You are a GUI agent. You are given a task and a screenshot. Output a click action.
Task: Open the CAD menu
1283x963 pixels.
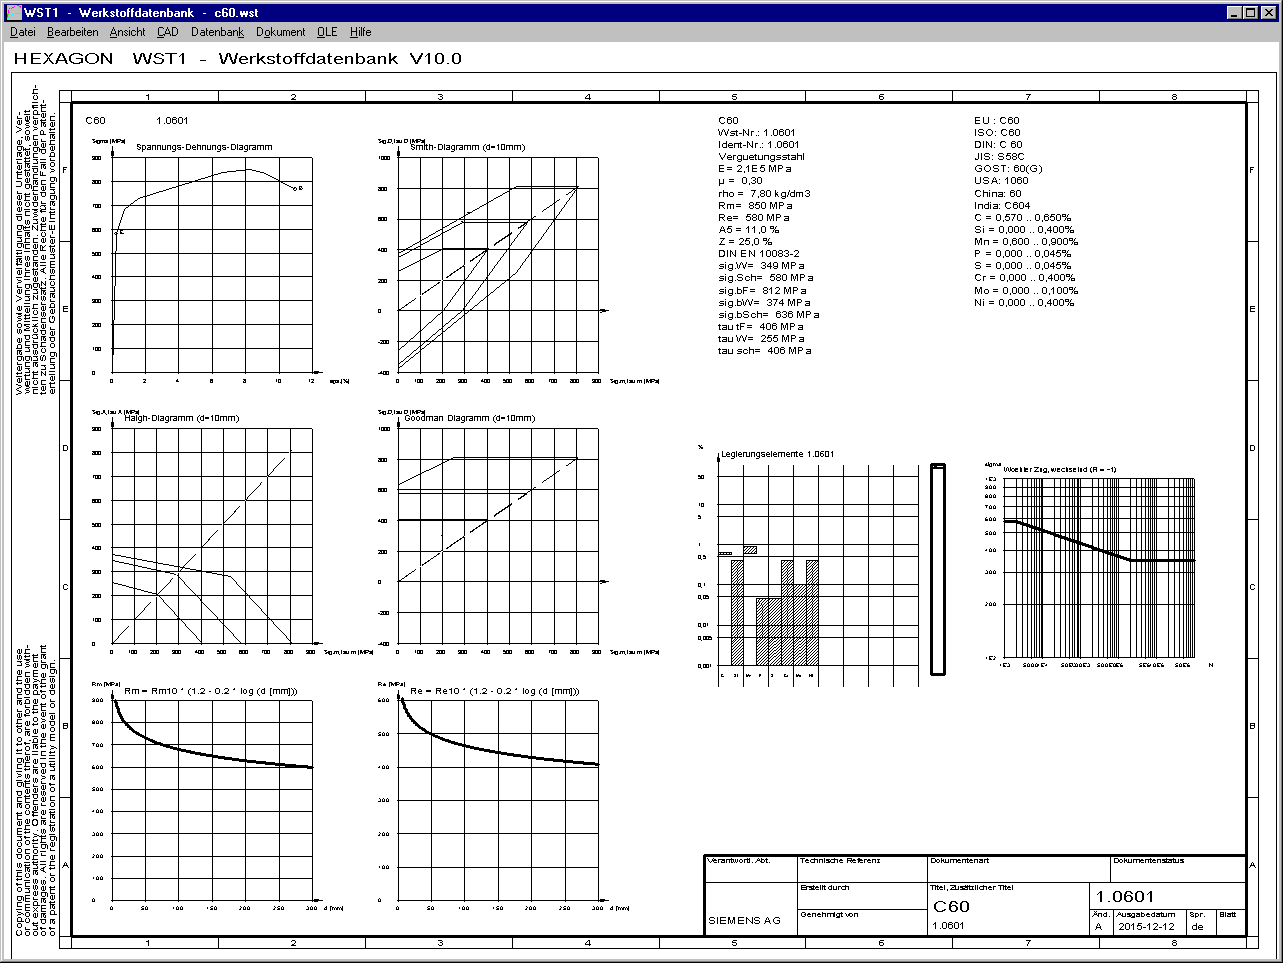coord(167,32)
